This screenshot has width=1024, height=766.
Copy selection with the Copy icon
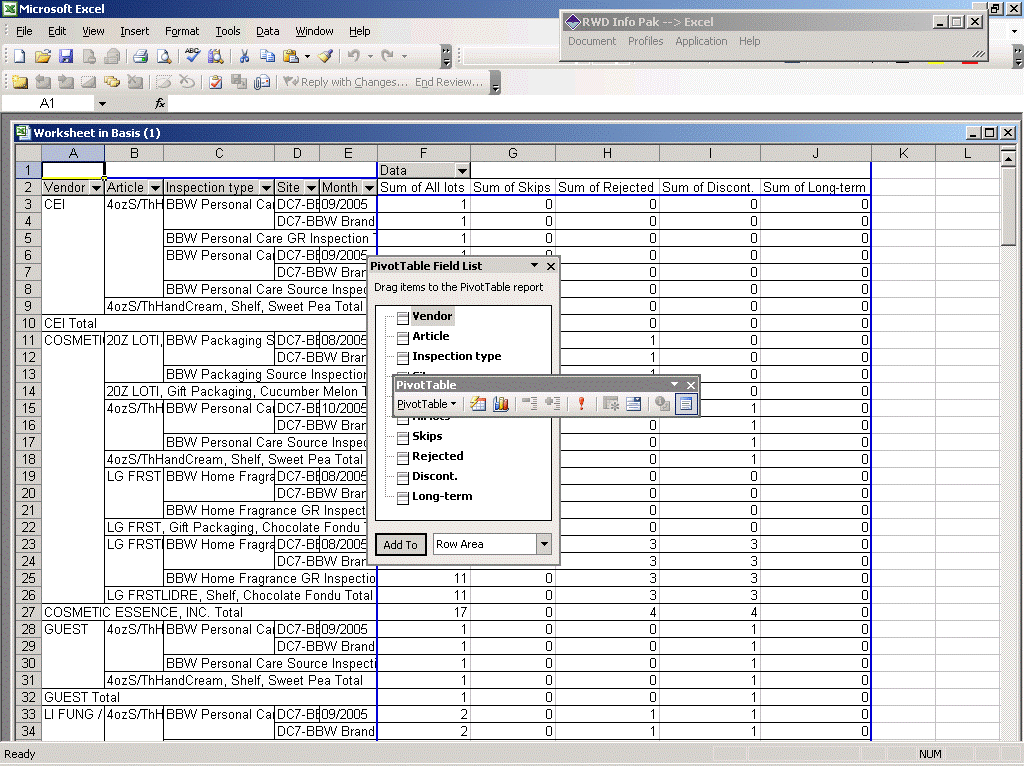pyautogui.click(x=267, y=56)
